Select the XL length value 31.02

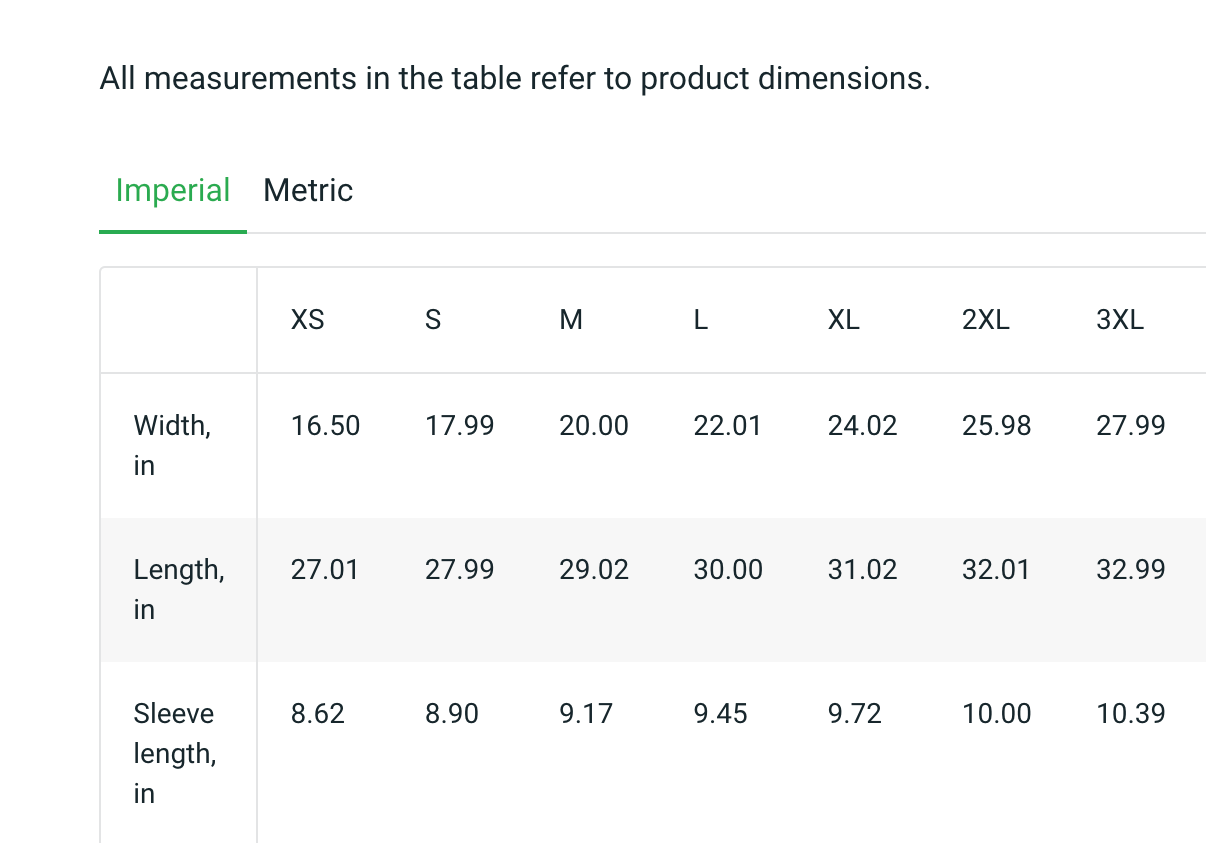(862, 570)
